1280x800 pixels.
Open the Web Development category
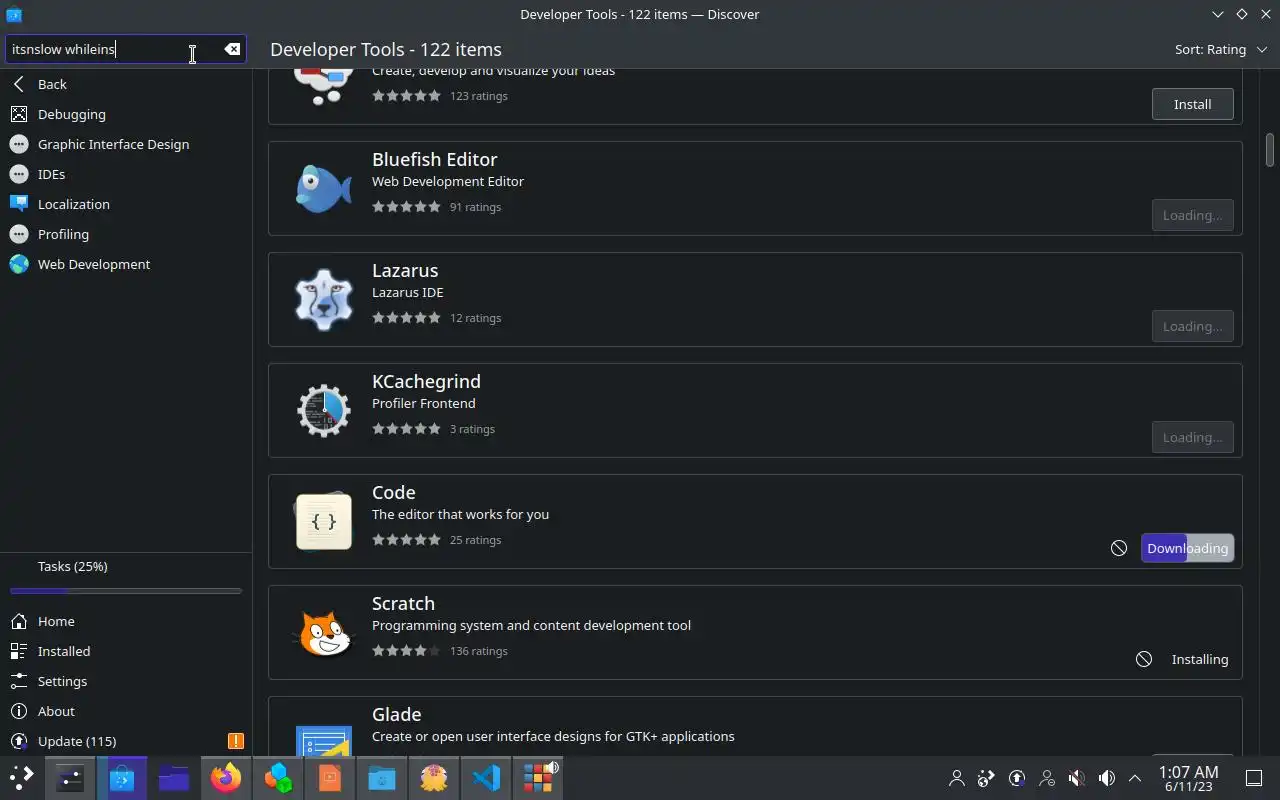tap(126, 264)
